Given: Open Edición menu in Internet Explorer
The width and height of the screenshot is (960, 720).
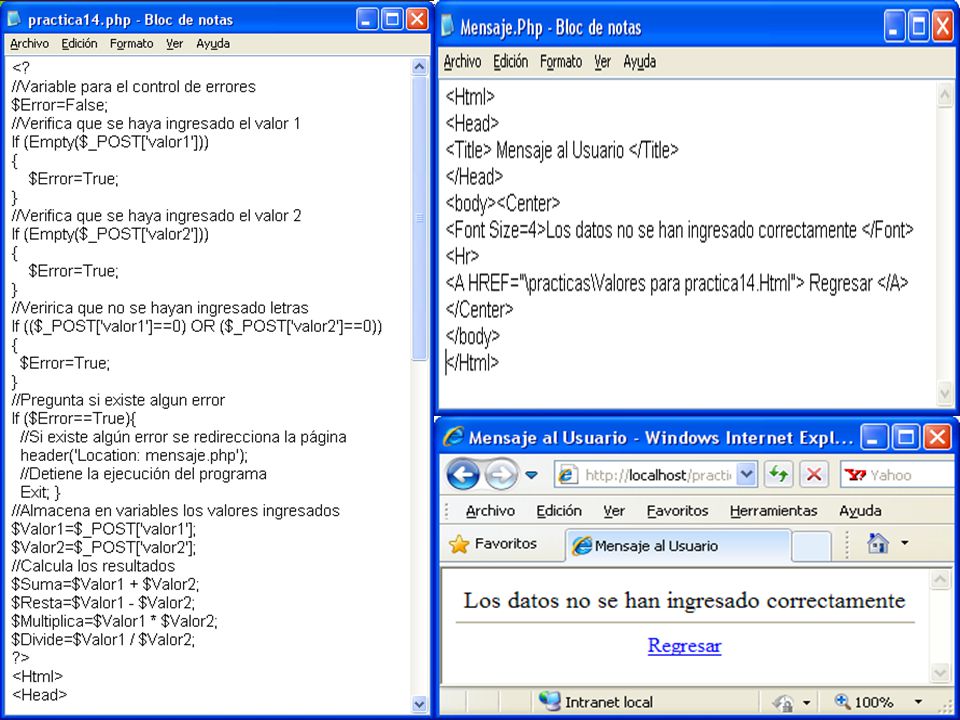Looking at the screenshot, I should coord(558,511).
